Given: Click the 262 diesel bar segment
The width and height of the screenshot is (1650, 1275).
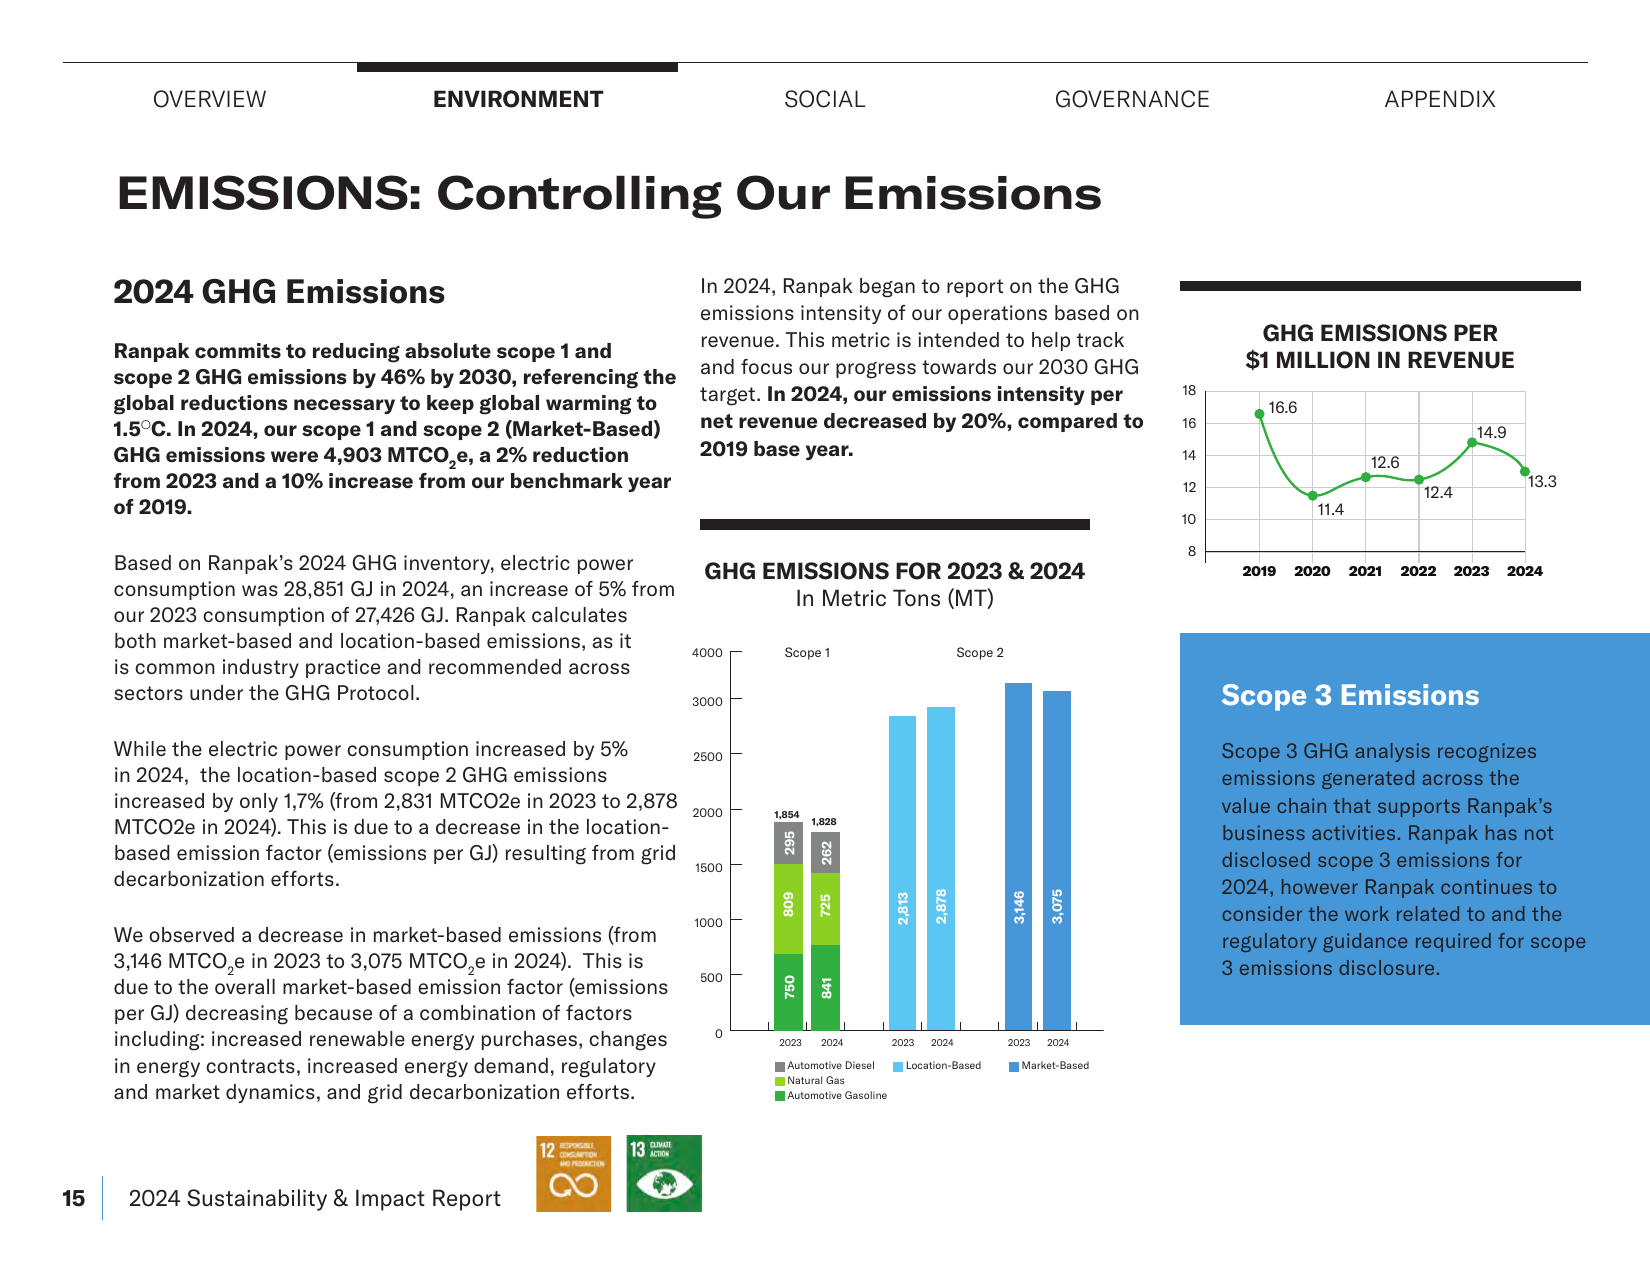Looking at the screenshot, I should [826, 853].
